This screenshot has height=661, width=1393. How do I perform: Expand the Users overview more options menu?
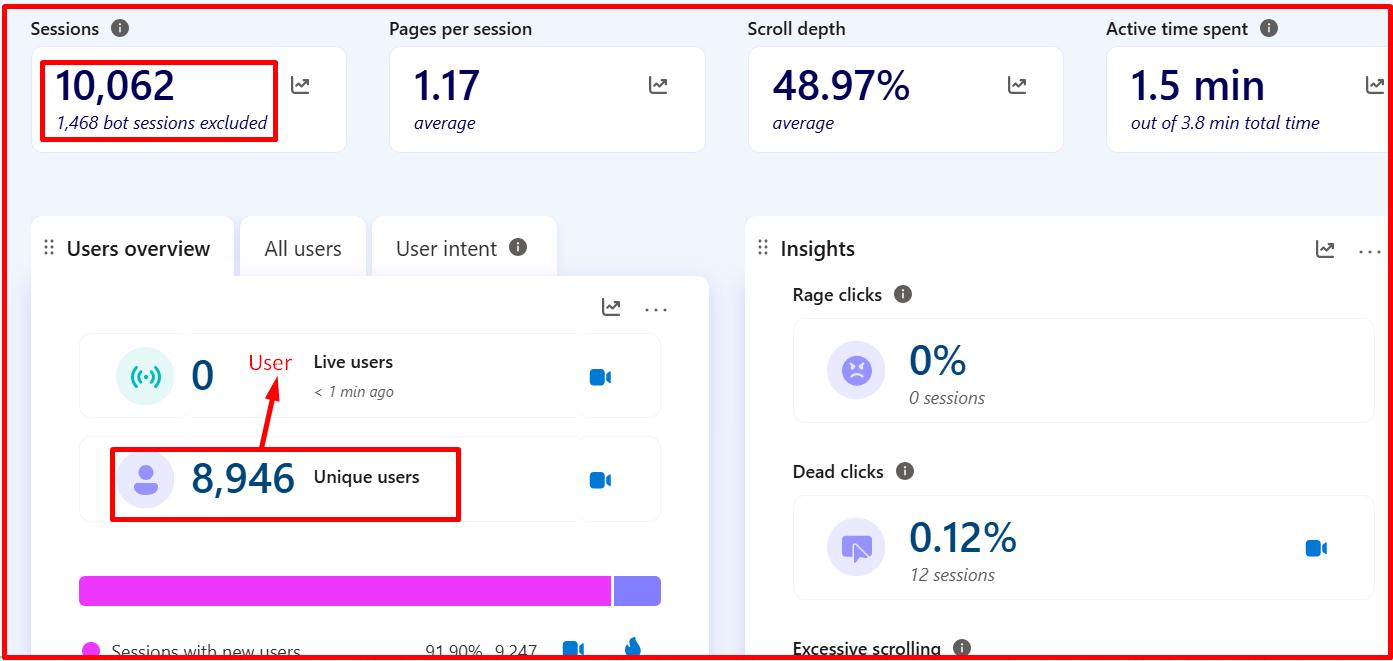coord(656,309)
